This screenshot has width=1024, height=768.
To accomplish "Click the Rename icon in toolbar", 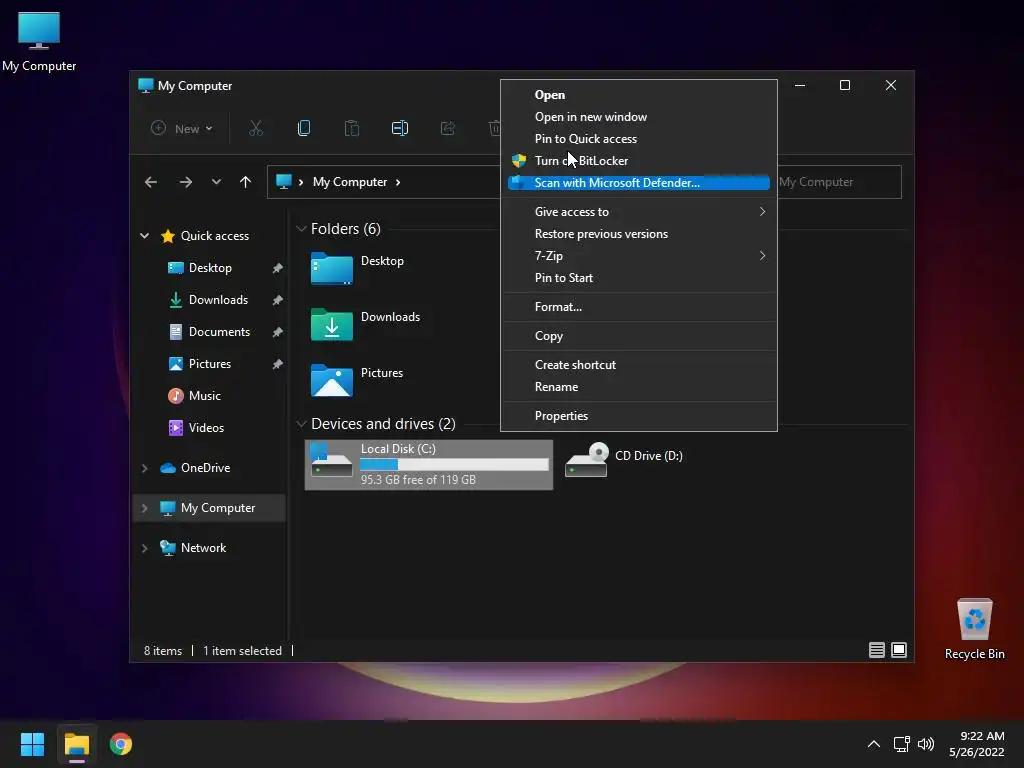I will [400, 129].
